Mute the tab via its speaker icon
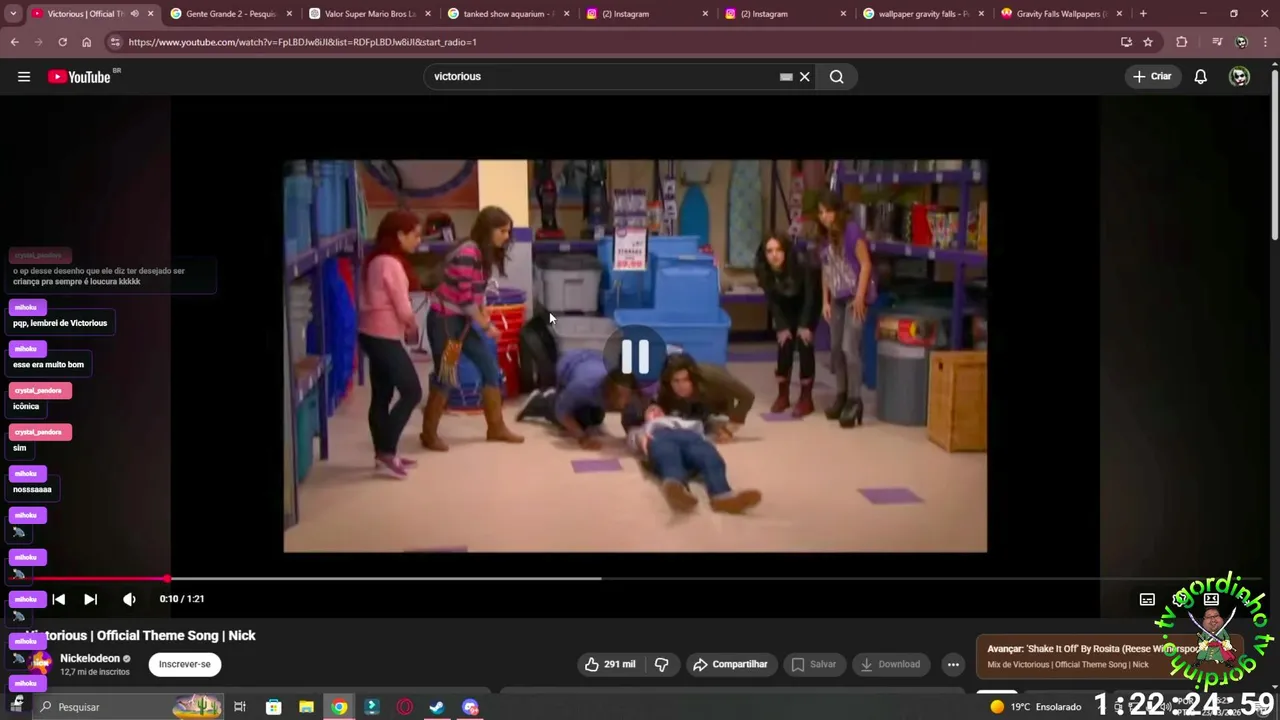 coord(134,14)
